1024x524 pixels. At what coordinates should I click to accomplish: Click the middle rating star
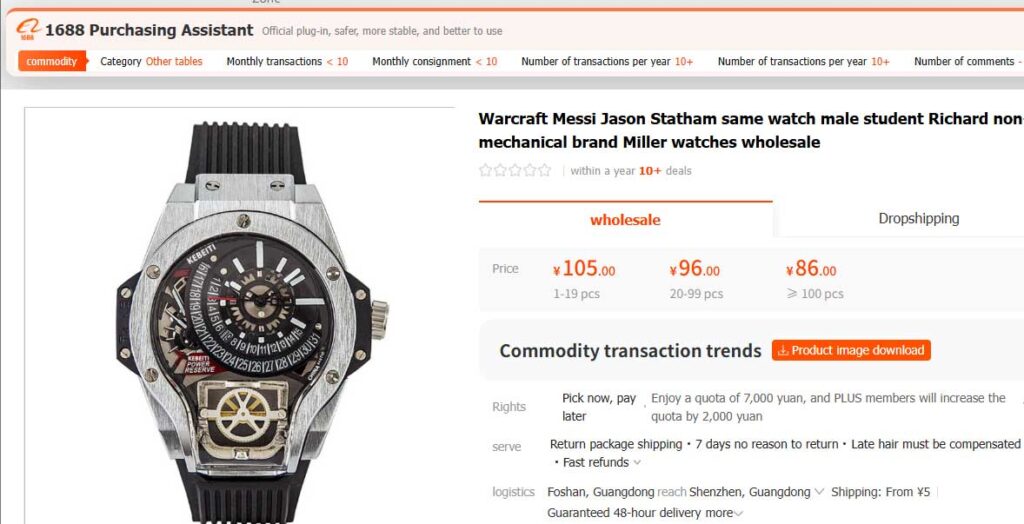pos(515,171)
